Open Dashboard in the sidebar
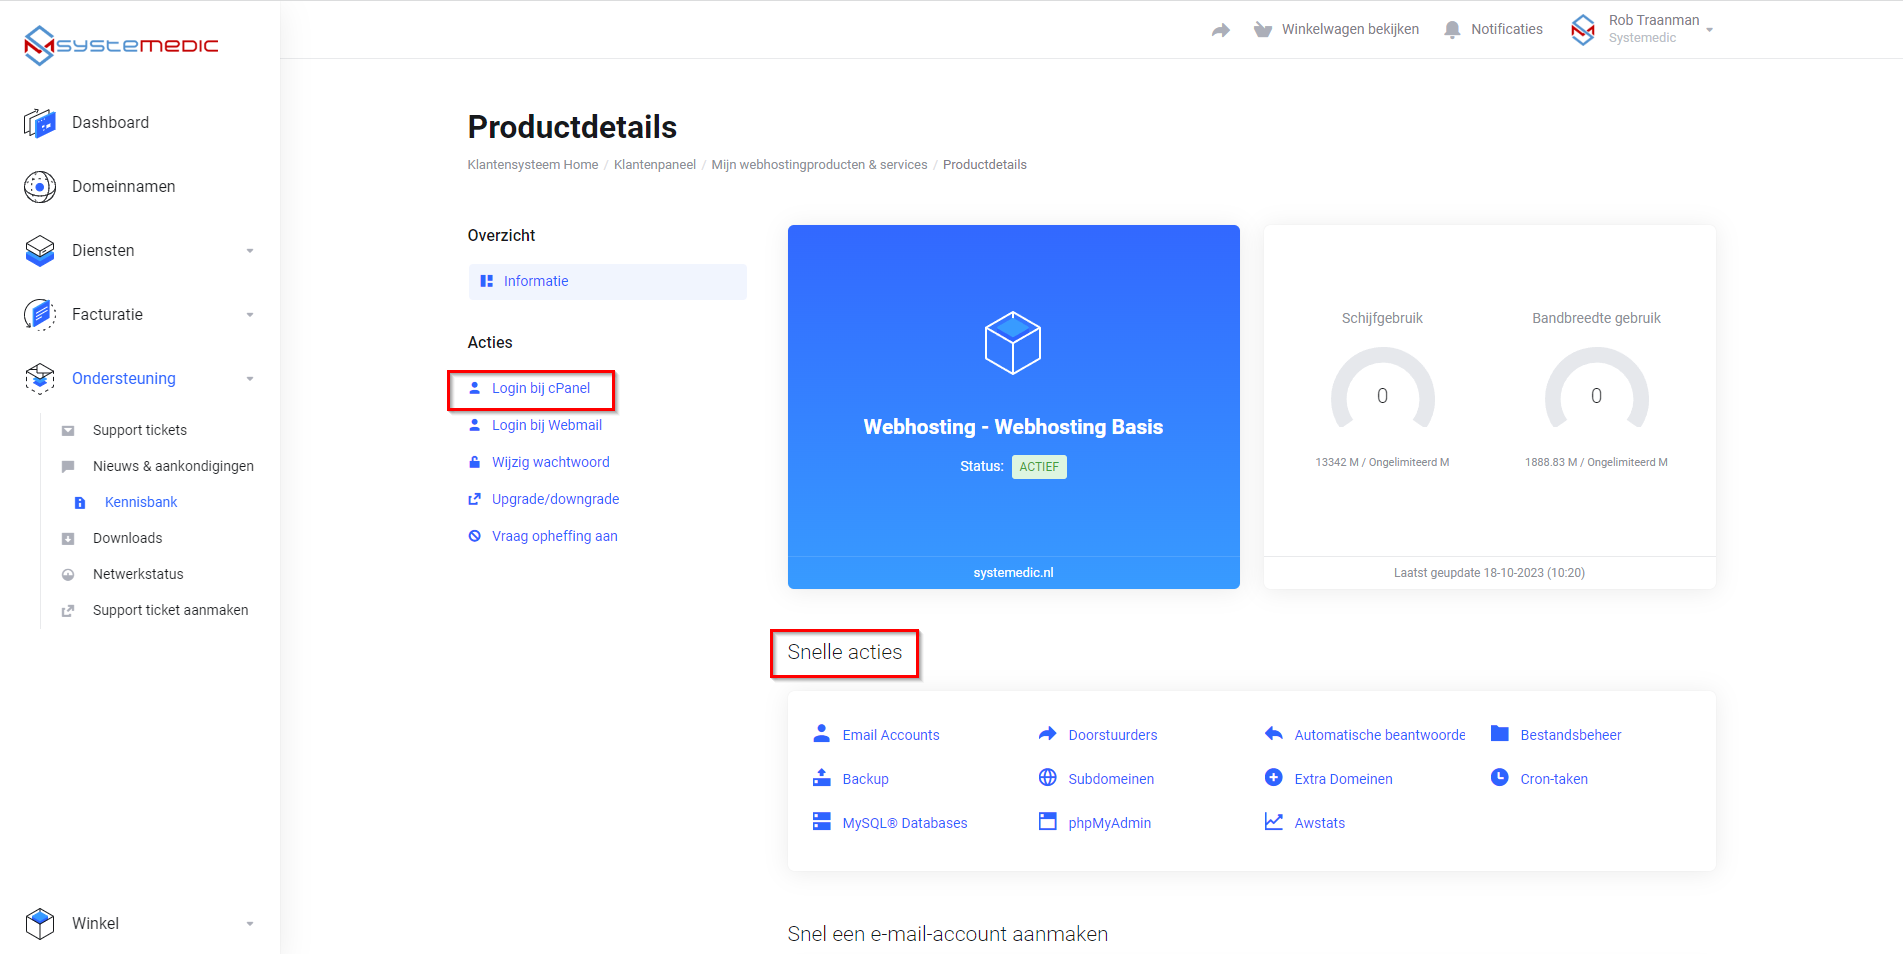Image resolution: width=1903 pixels, height=954 pixels. point(110,123)
